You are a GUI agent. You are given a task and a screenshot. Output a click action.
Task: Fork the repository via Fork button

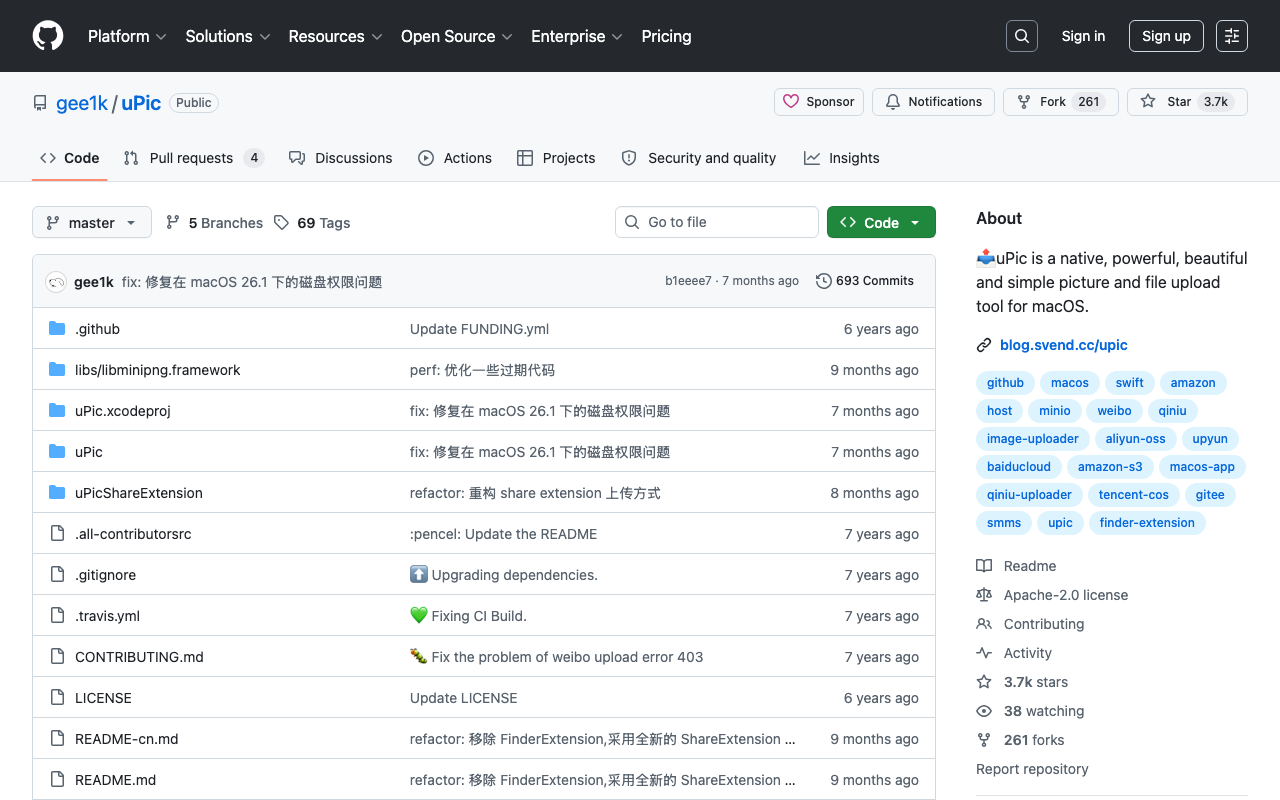pos(1061,102)
